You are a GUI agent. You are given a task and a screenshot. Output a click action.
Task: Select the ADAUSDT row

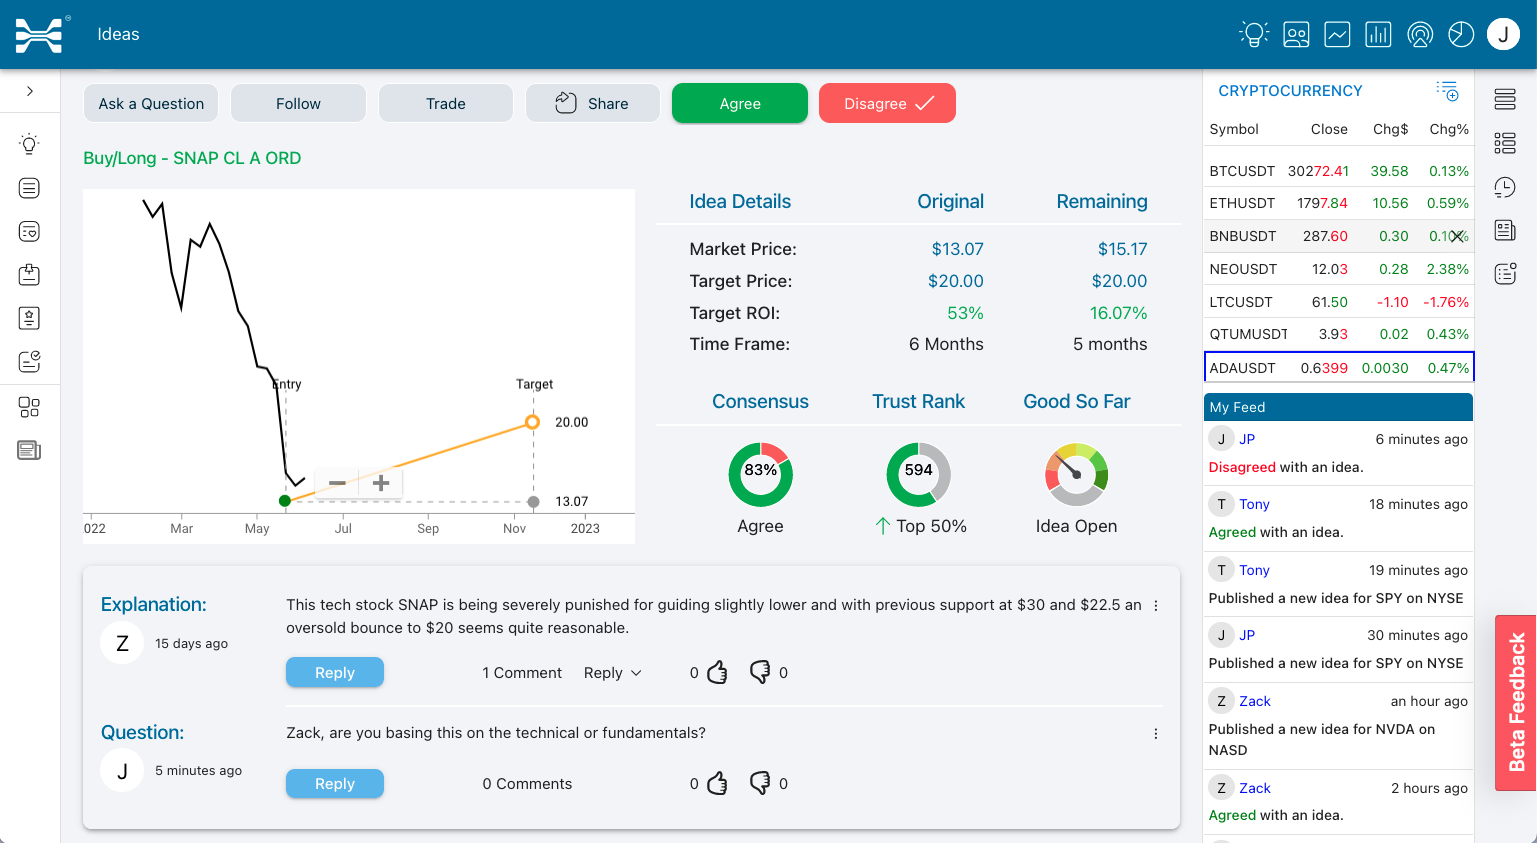(x=1339, y=367)
